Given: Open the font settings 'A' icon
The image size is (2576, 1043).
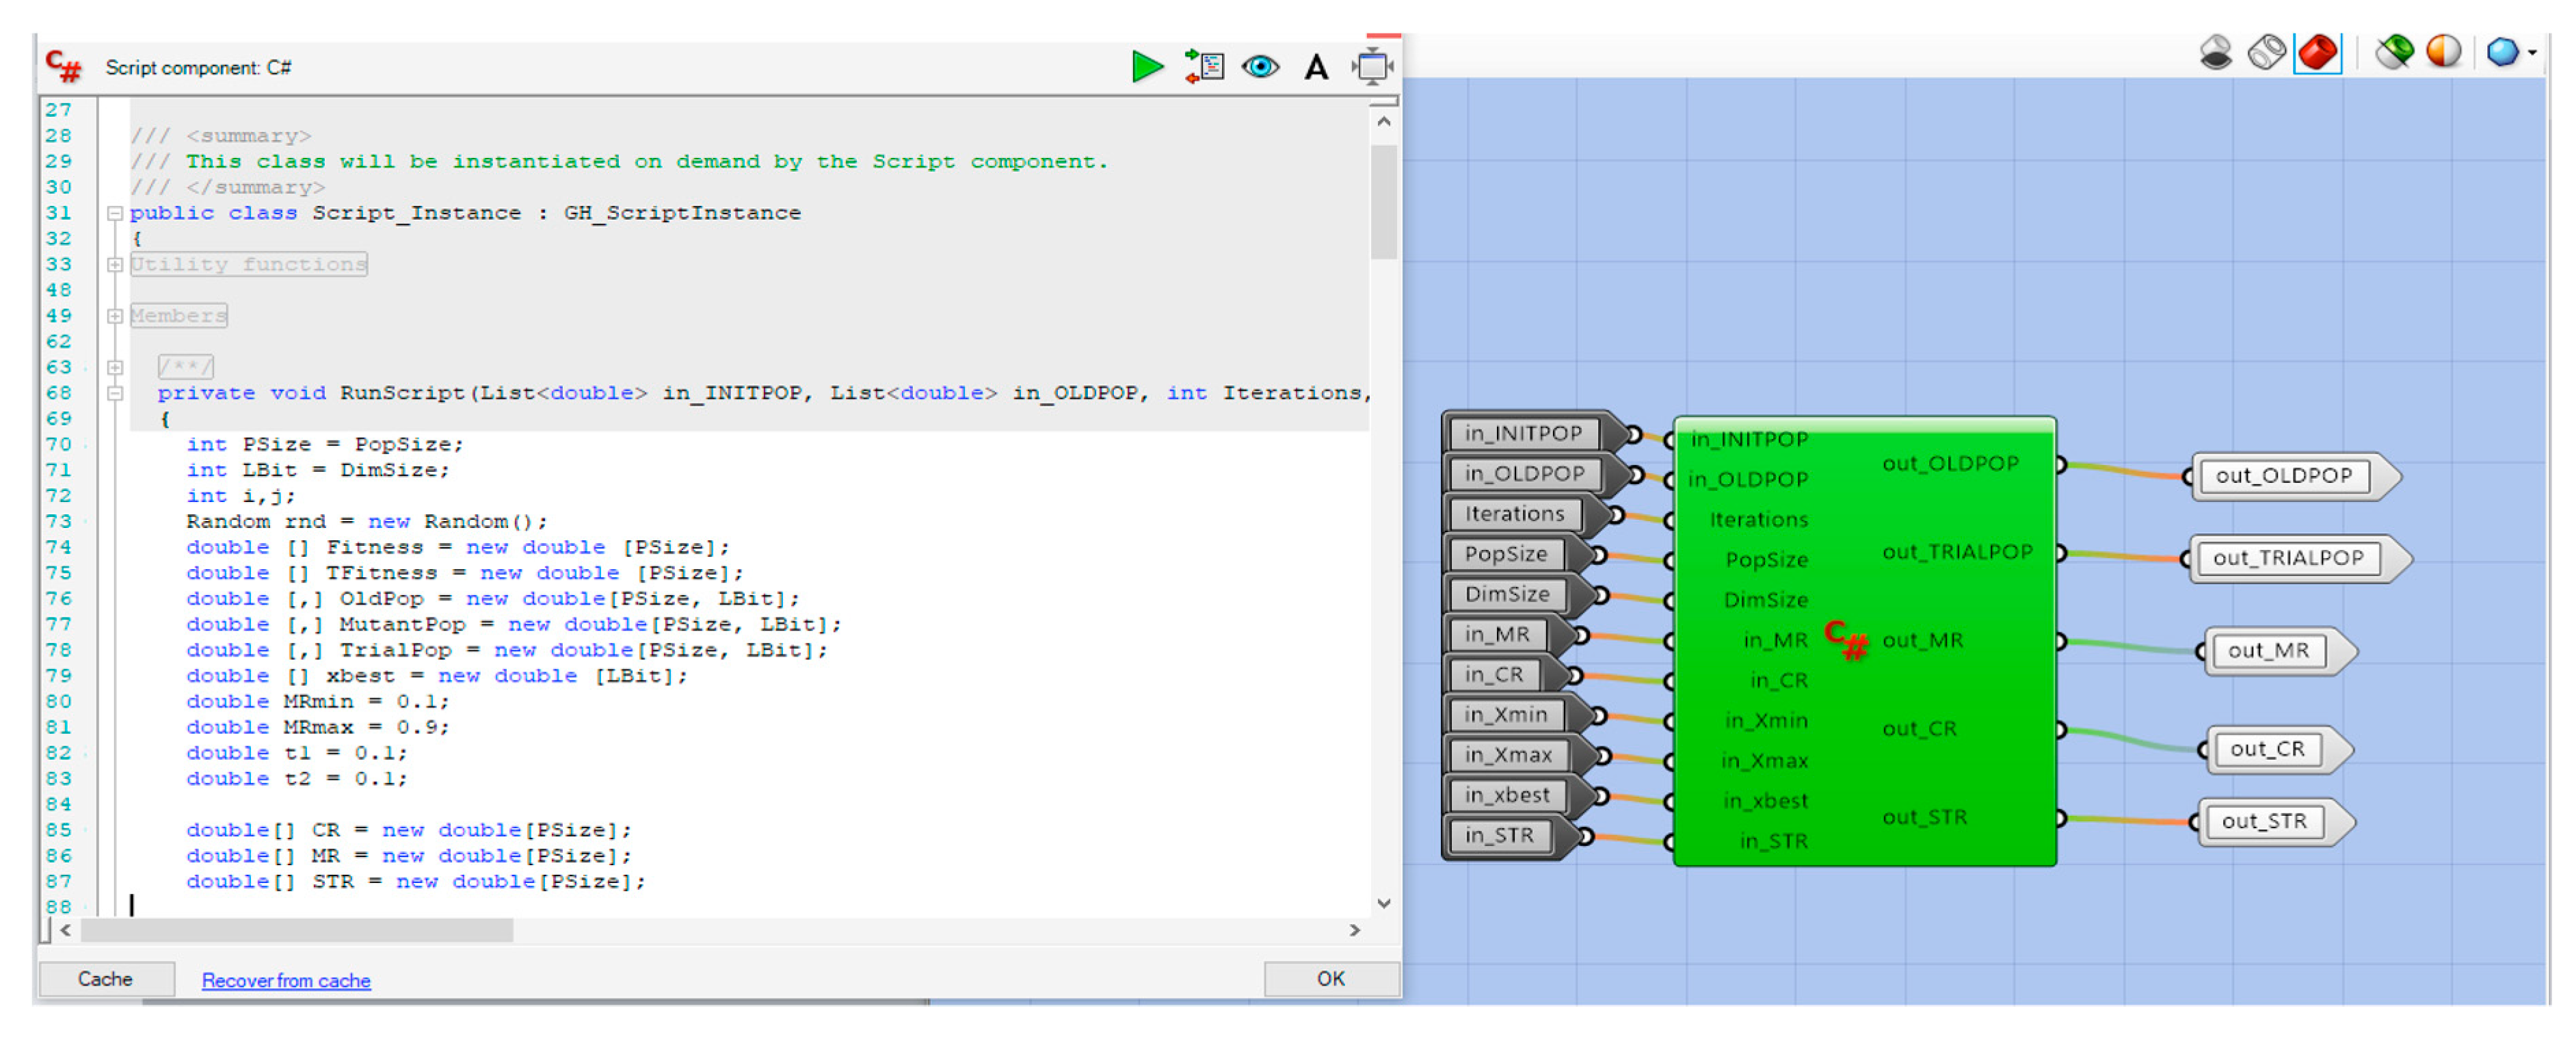Looking at the screenshot, I should (1316, 68).
